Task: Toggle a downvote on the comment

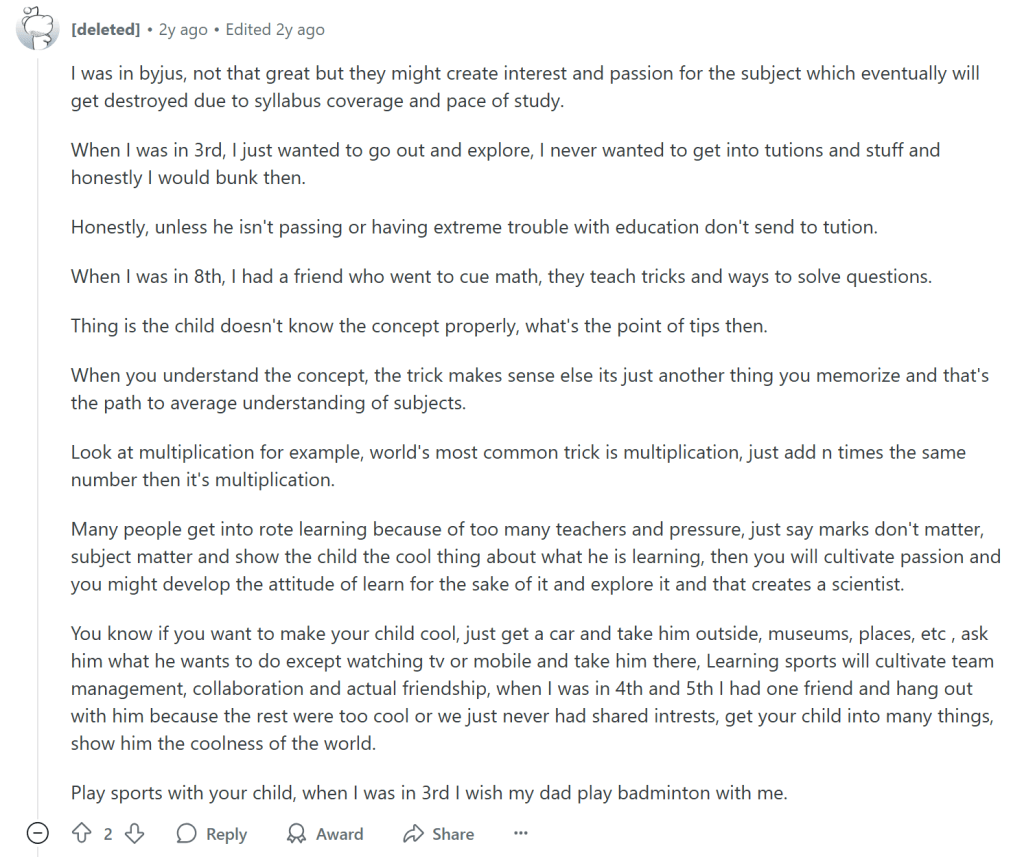Action: click(135, 833)
